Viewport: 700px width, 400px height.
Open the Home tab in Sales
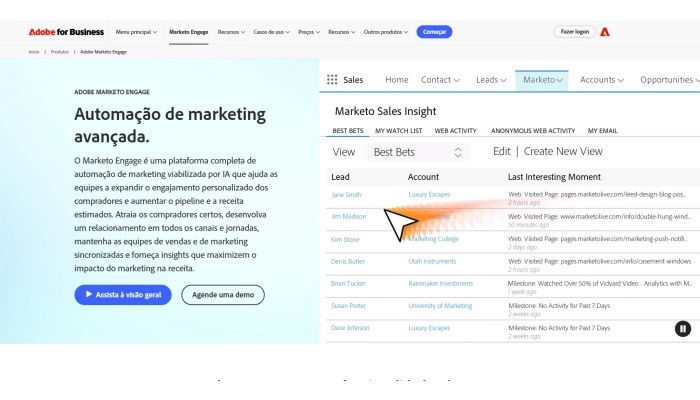396,79
